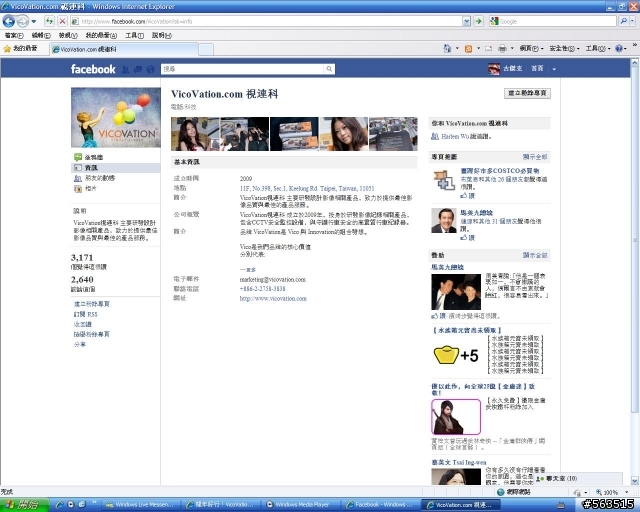Expand the address bar history dropdown
The height and width of the screenshot is (512, 640).
point(467,21)
